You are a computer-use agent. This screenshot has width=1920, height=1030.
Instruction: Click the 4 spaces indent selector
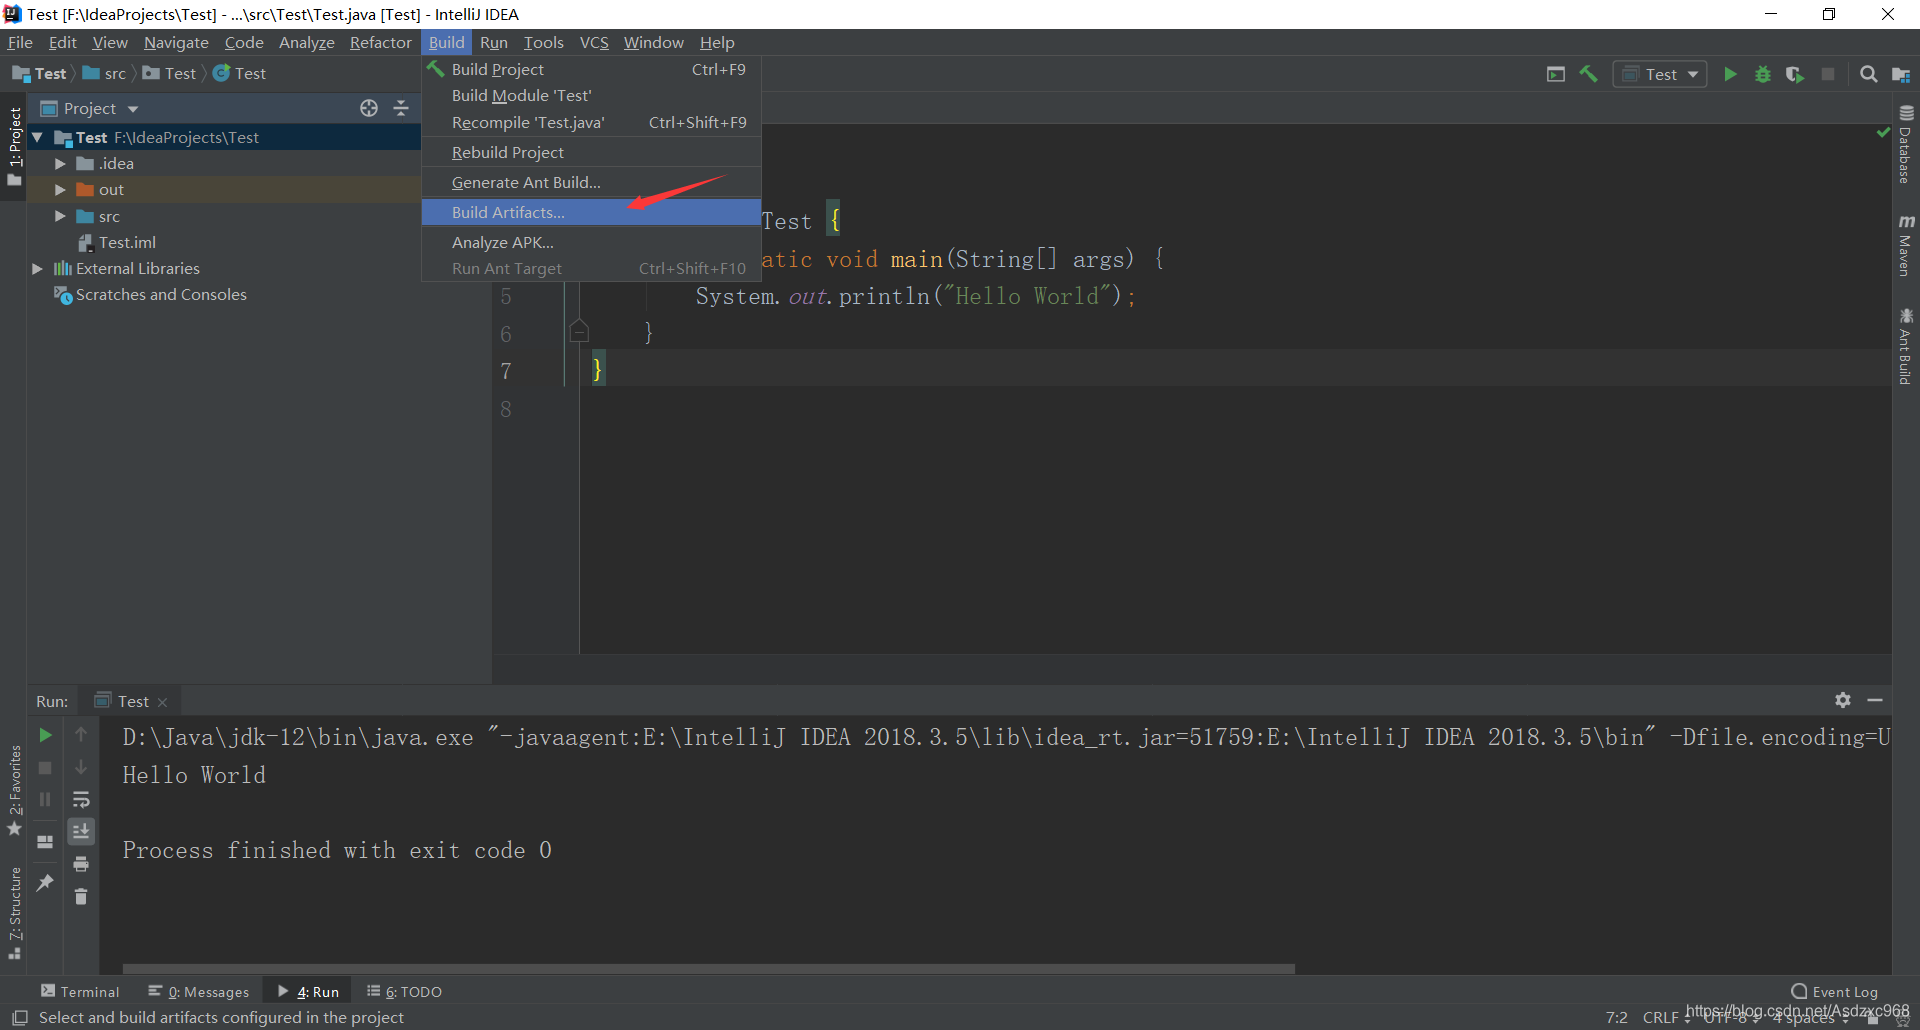(1810, 1017)
